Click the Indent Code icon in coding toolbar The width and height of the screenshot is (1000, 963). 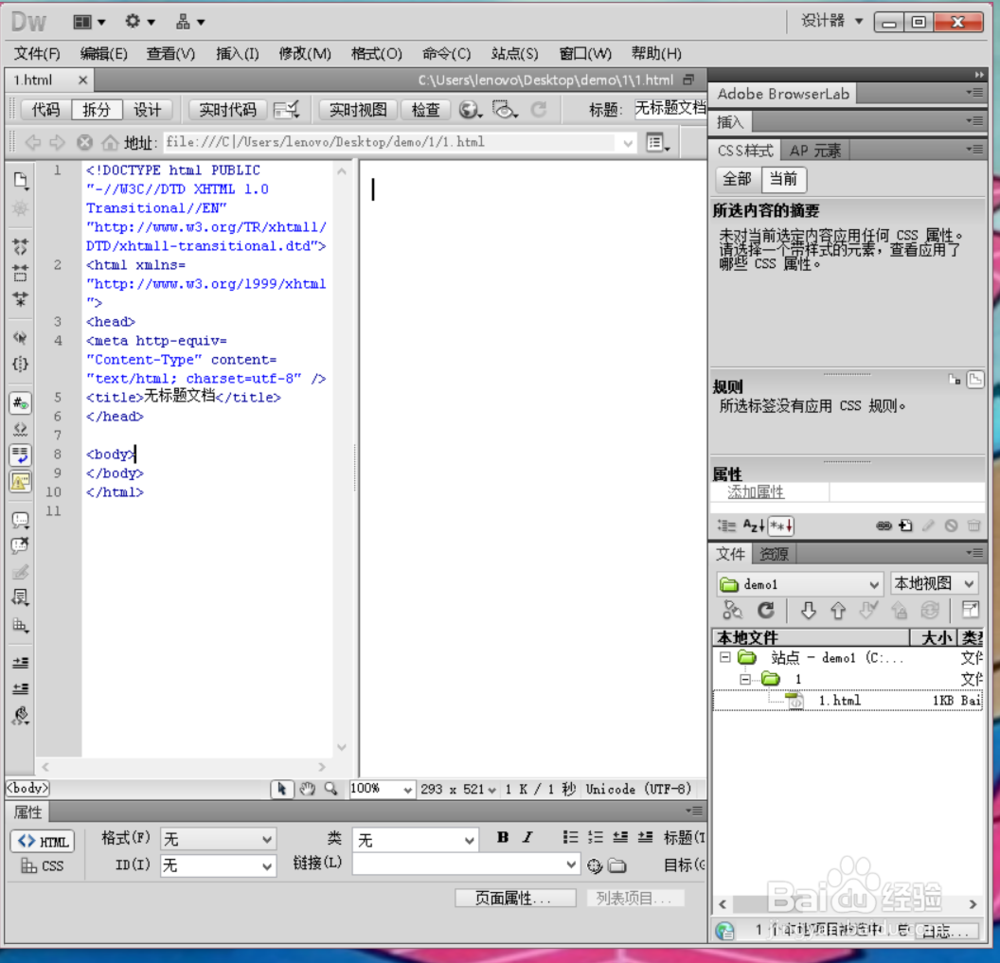pyautogui.click(x=20, y=663)
